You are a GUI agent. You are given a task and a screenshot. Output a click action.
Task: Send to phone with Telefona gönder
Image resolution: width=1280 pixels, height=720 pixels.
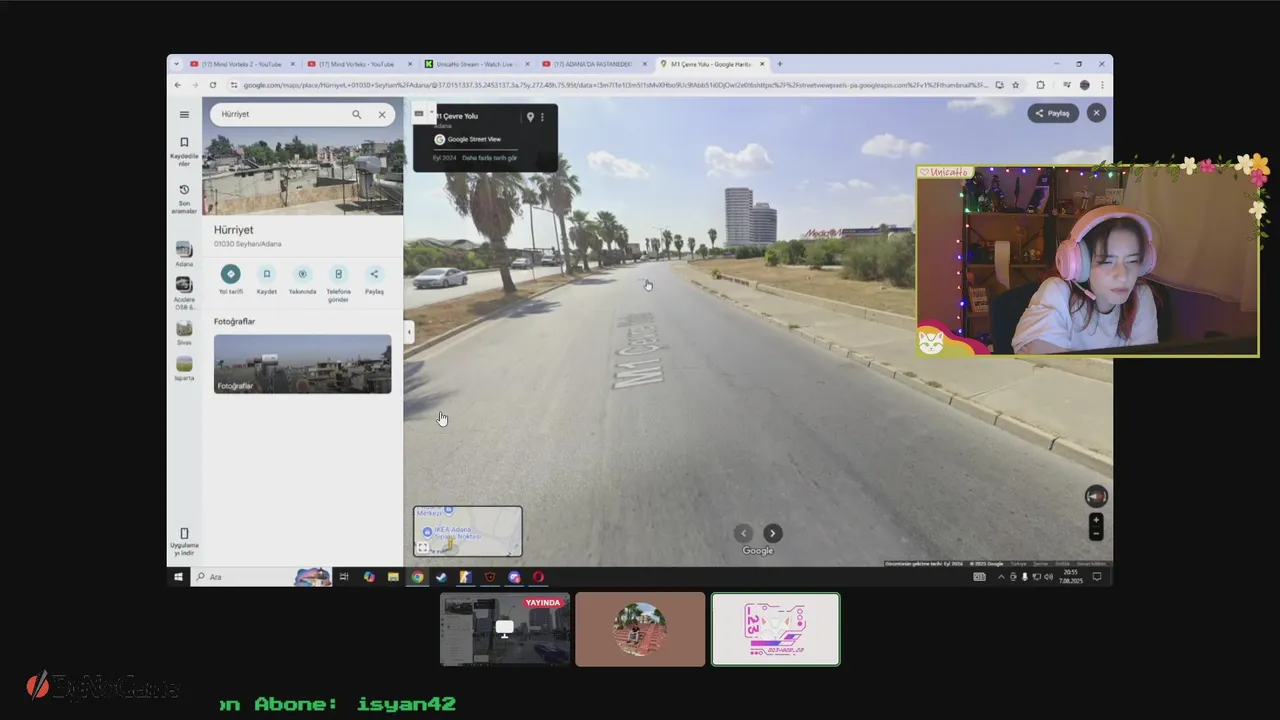338,284
